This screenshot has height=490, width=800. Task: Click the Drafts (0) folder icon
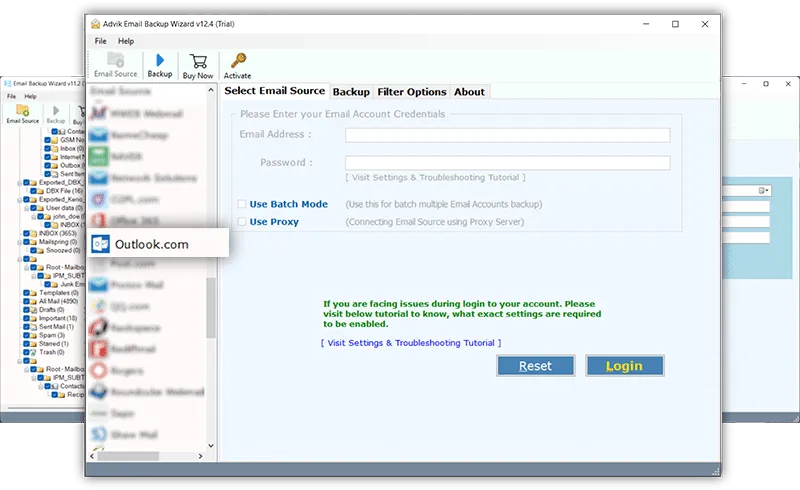(34, 310)
